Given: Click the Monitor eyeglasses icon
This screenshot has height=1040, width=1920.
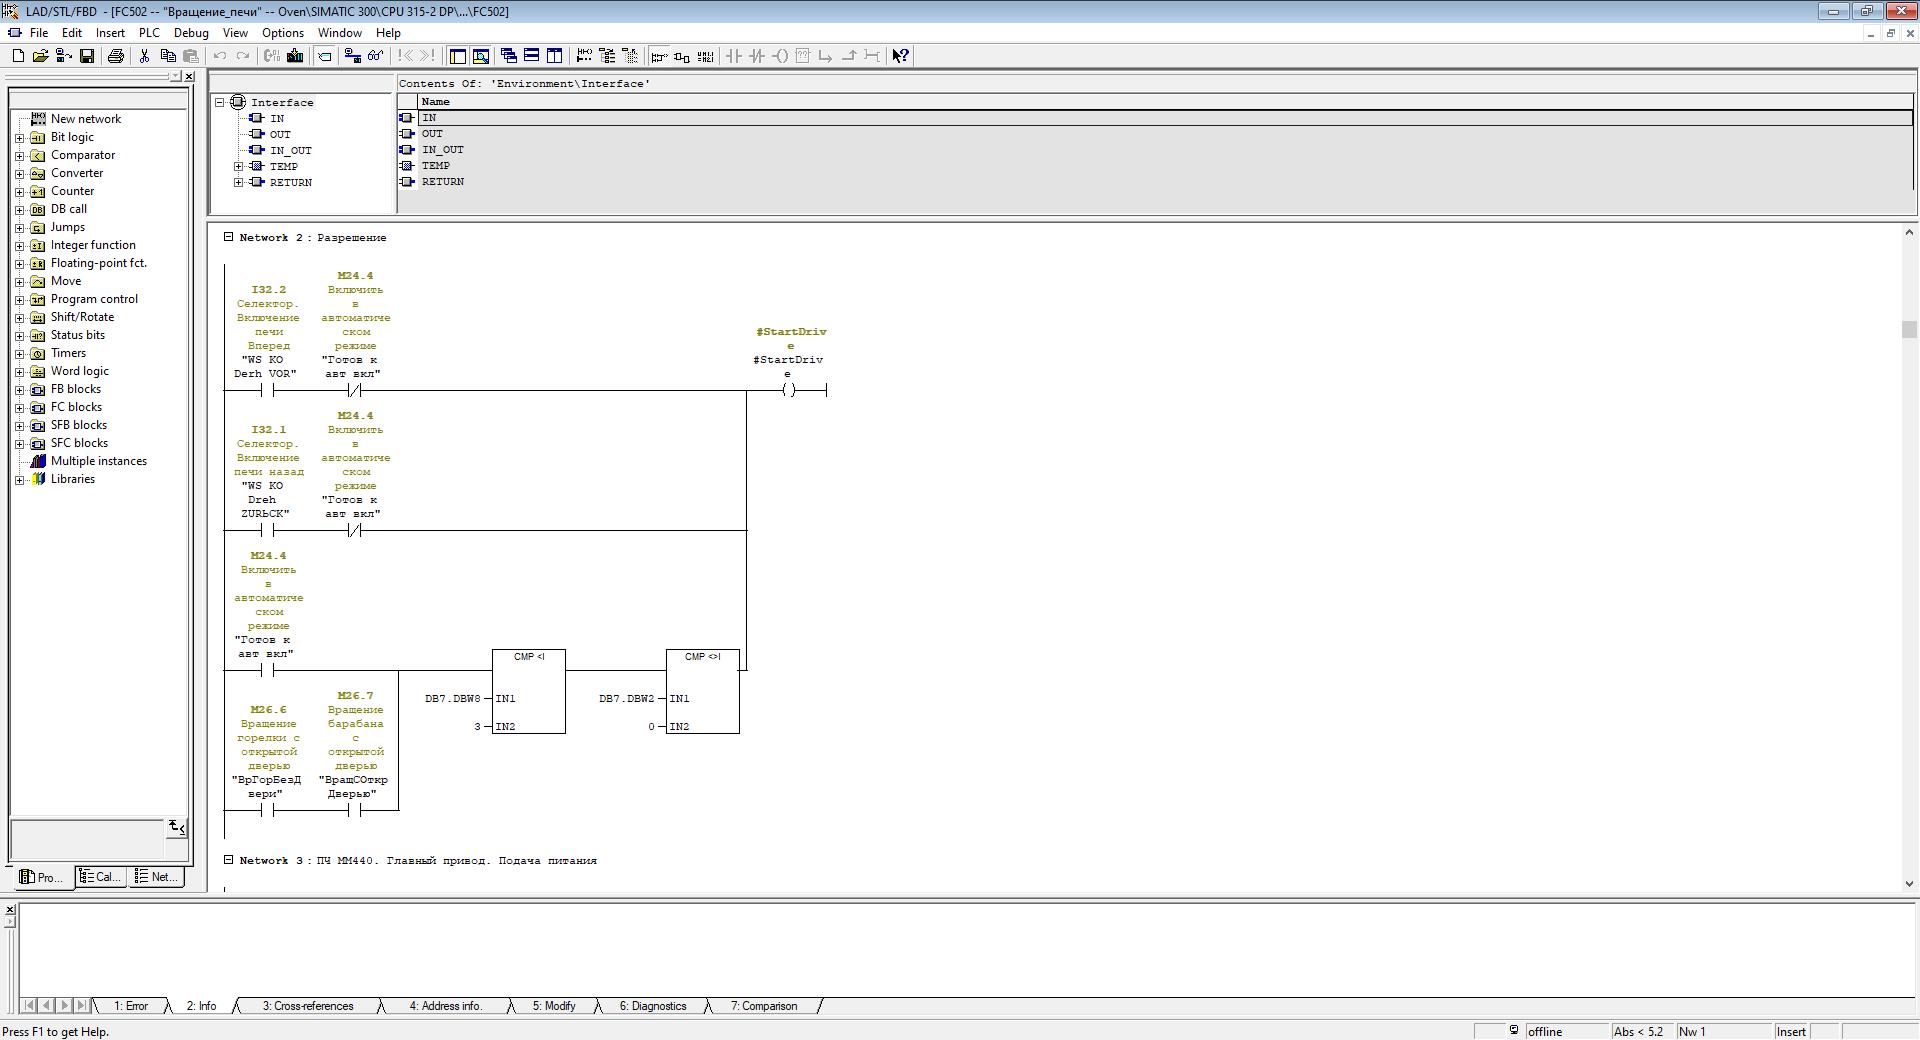Looking at the screenshot, I should pyautogui.click(x=375, y=56).
